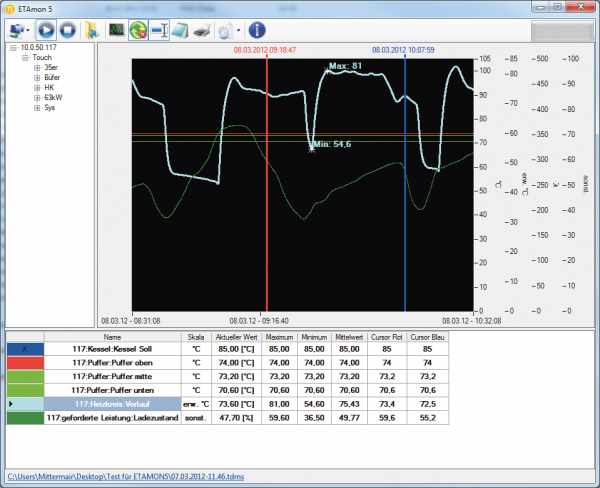Click the Mittelwert column header
Viewport: 600px width, 488px height.
[x=349, y=337]
